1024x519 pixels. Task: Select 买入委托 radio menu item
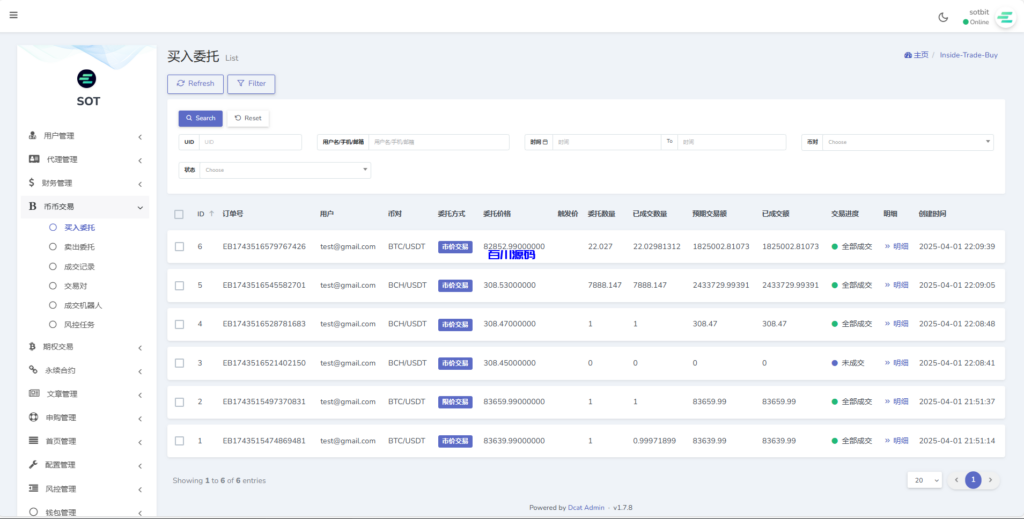point(53,228)
